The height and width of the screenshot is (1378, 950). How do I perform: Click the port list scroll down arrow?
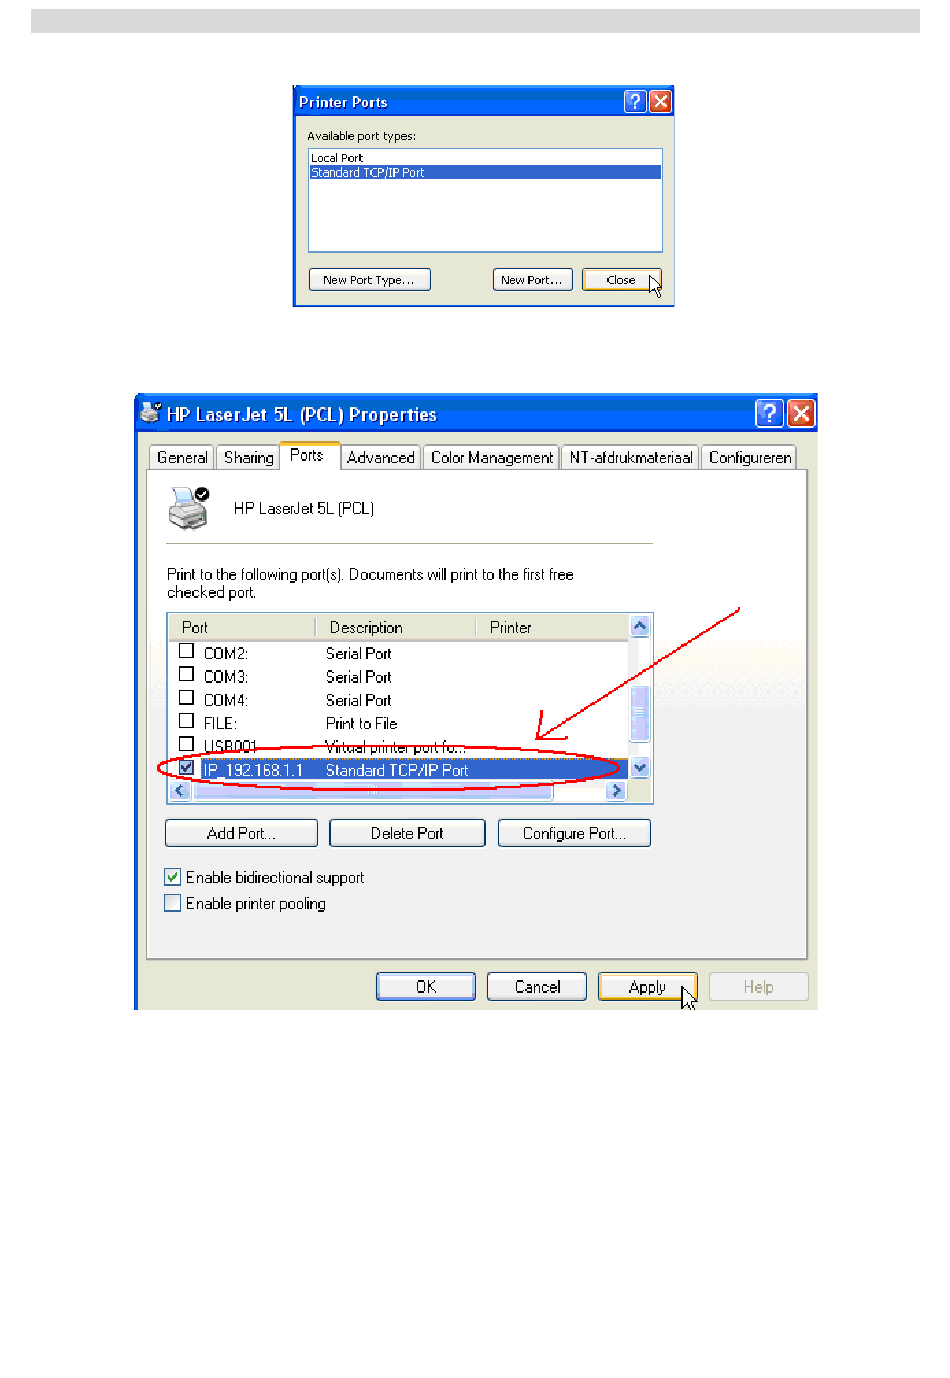coord(640,768)
